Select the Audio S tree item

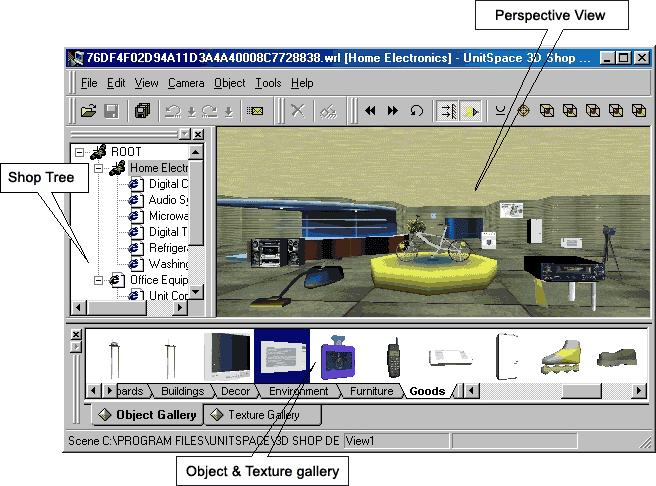point(168,200)
